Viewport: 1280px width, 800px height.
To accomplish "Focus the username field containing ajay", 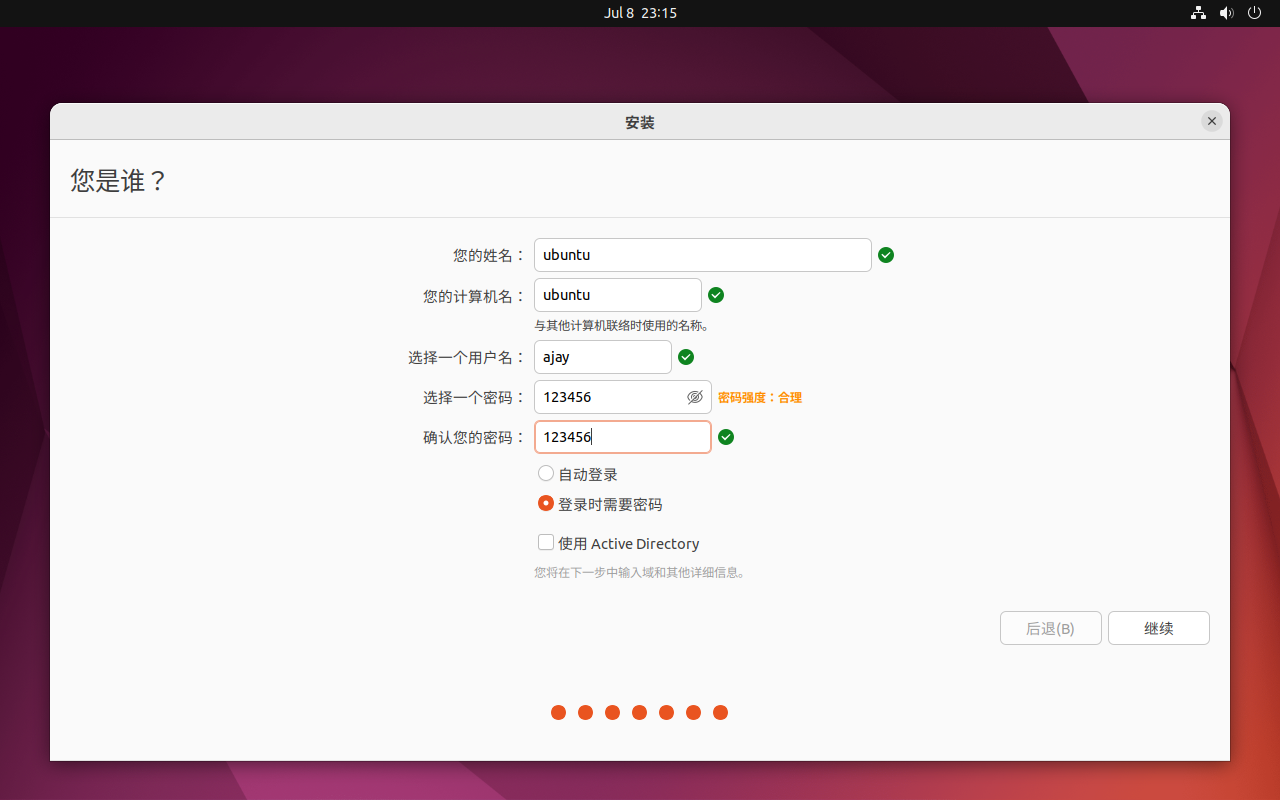I will pyautogui.click(x=602, y=357).
